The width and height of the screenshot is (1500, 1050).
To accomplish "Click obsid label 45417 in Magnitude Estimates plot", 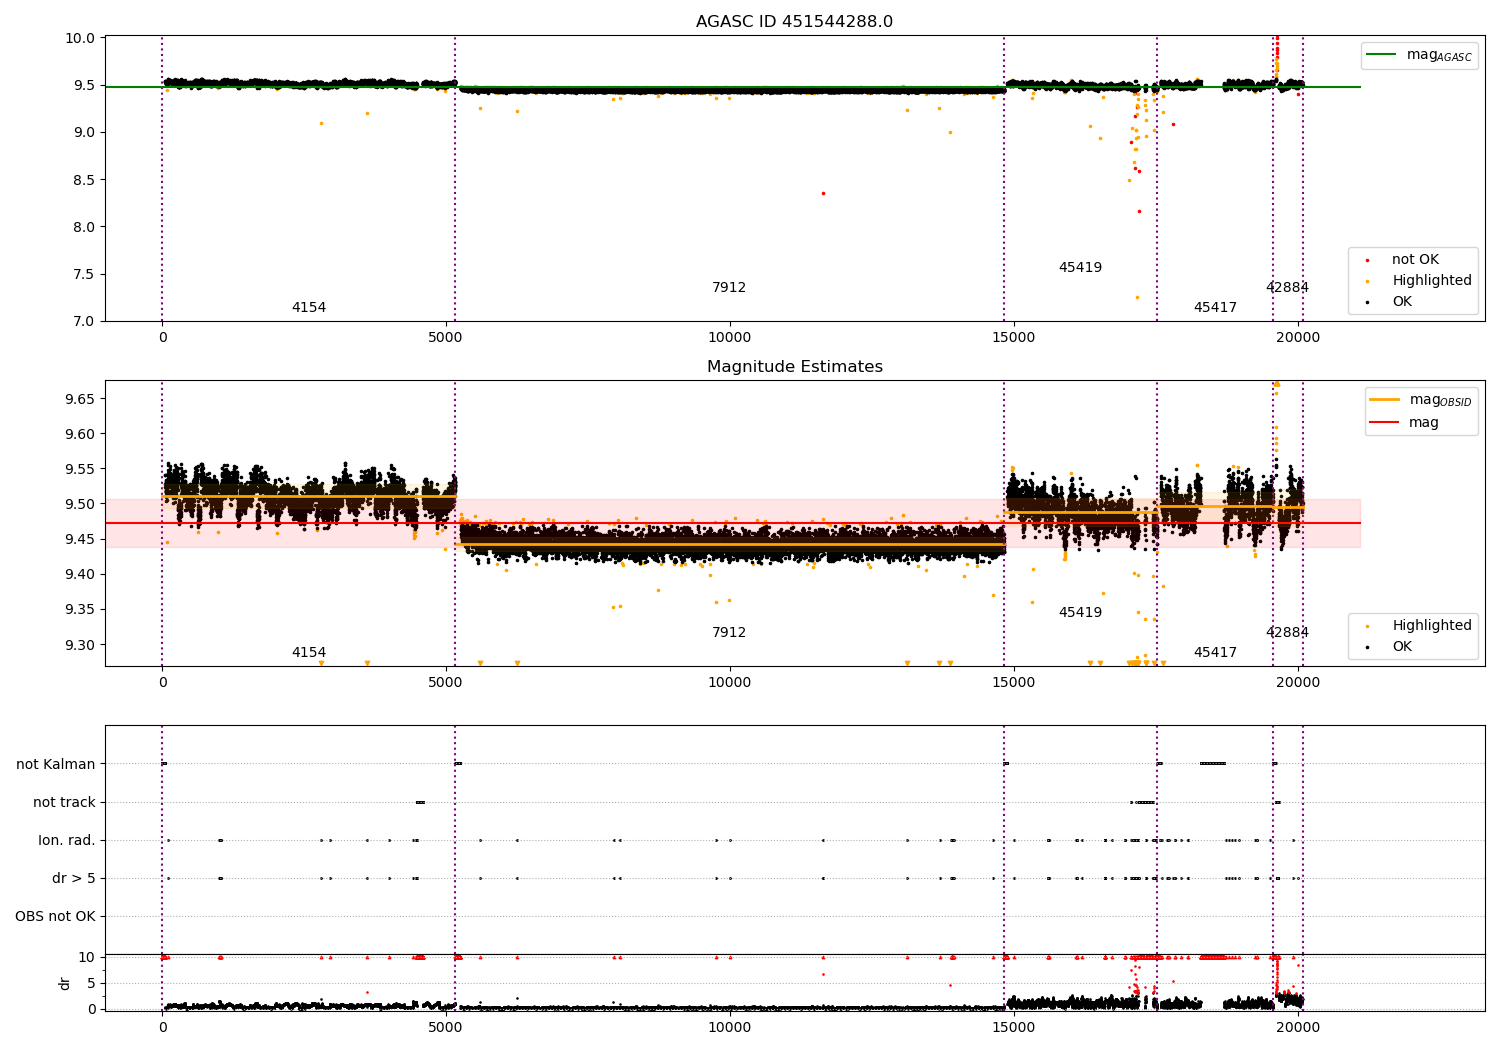I will 1215,653.
